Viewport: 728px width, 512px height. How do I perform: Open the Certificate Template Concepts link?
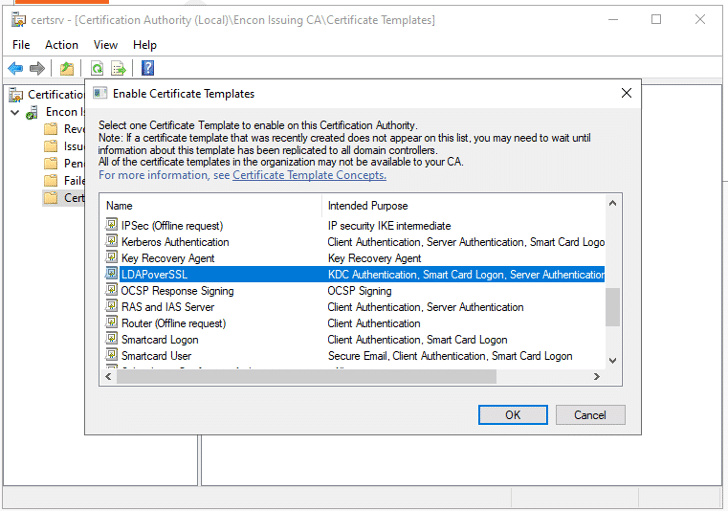click(309, 175)
